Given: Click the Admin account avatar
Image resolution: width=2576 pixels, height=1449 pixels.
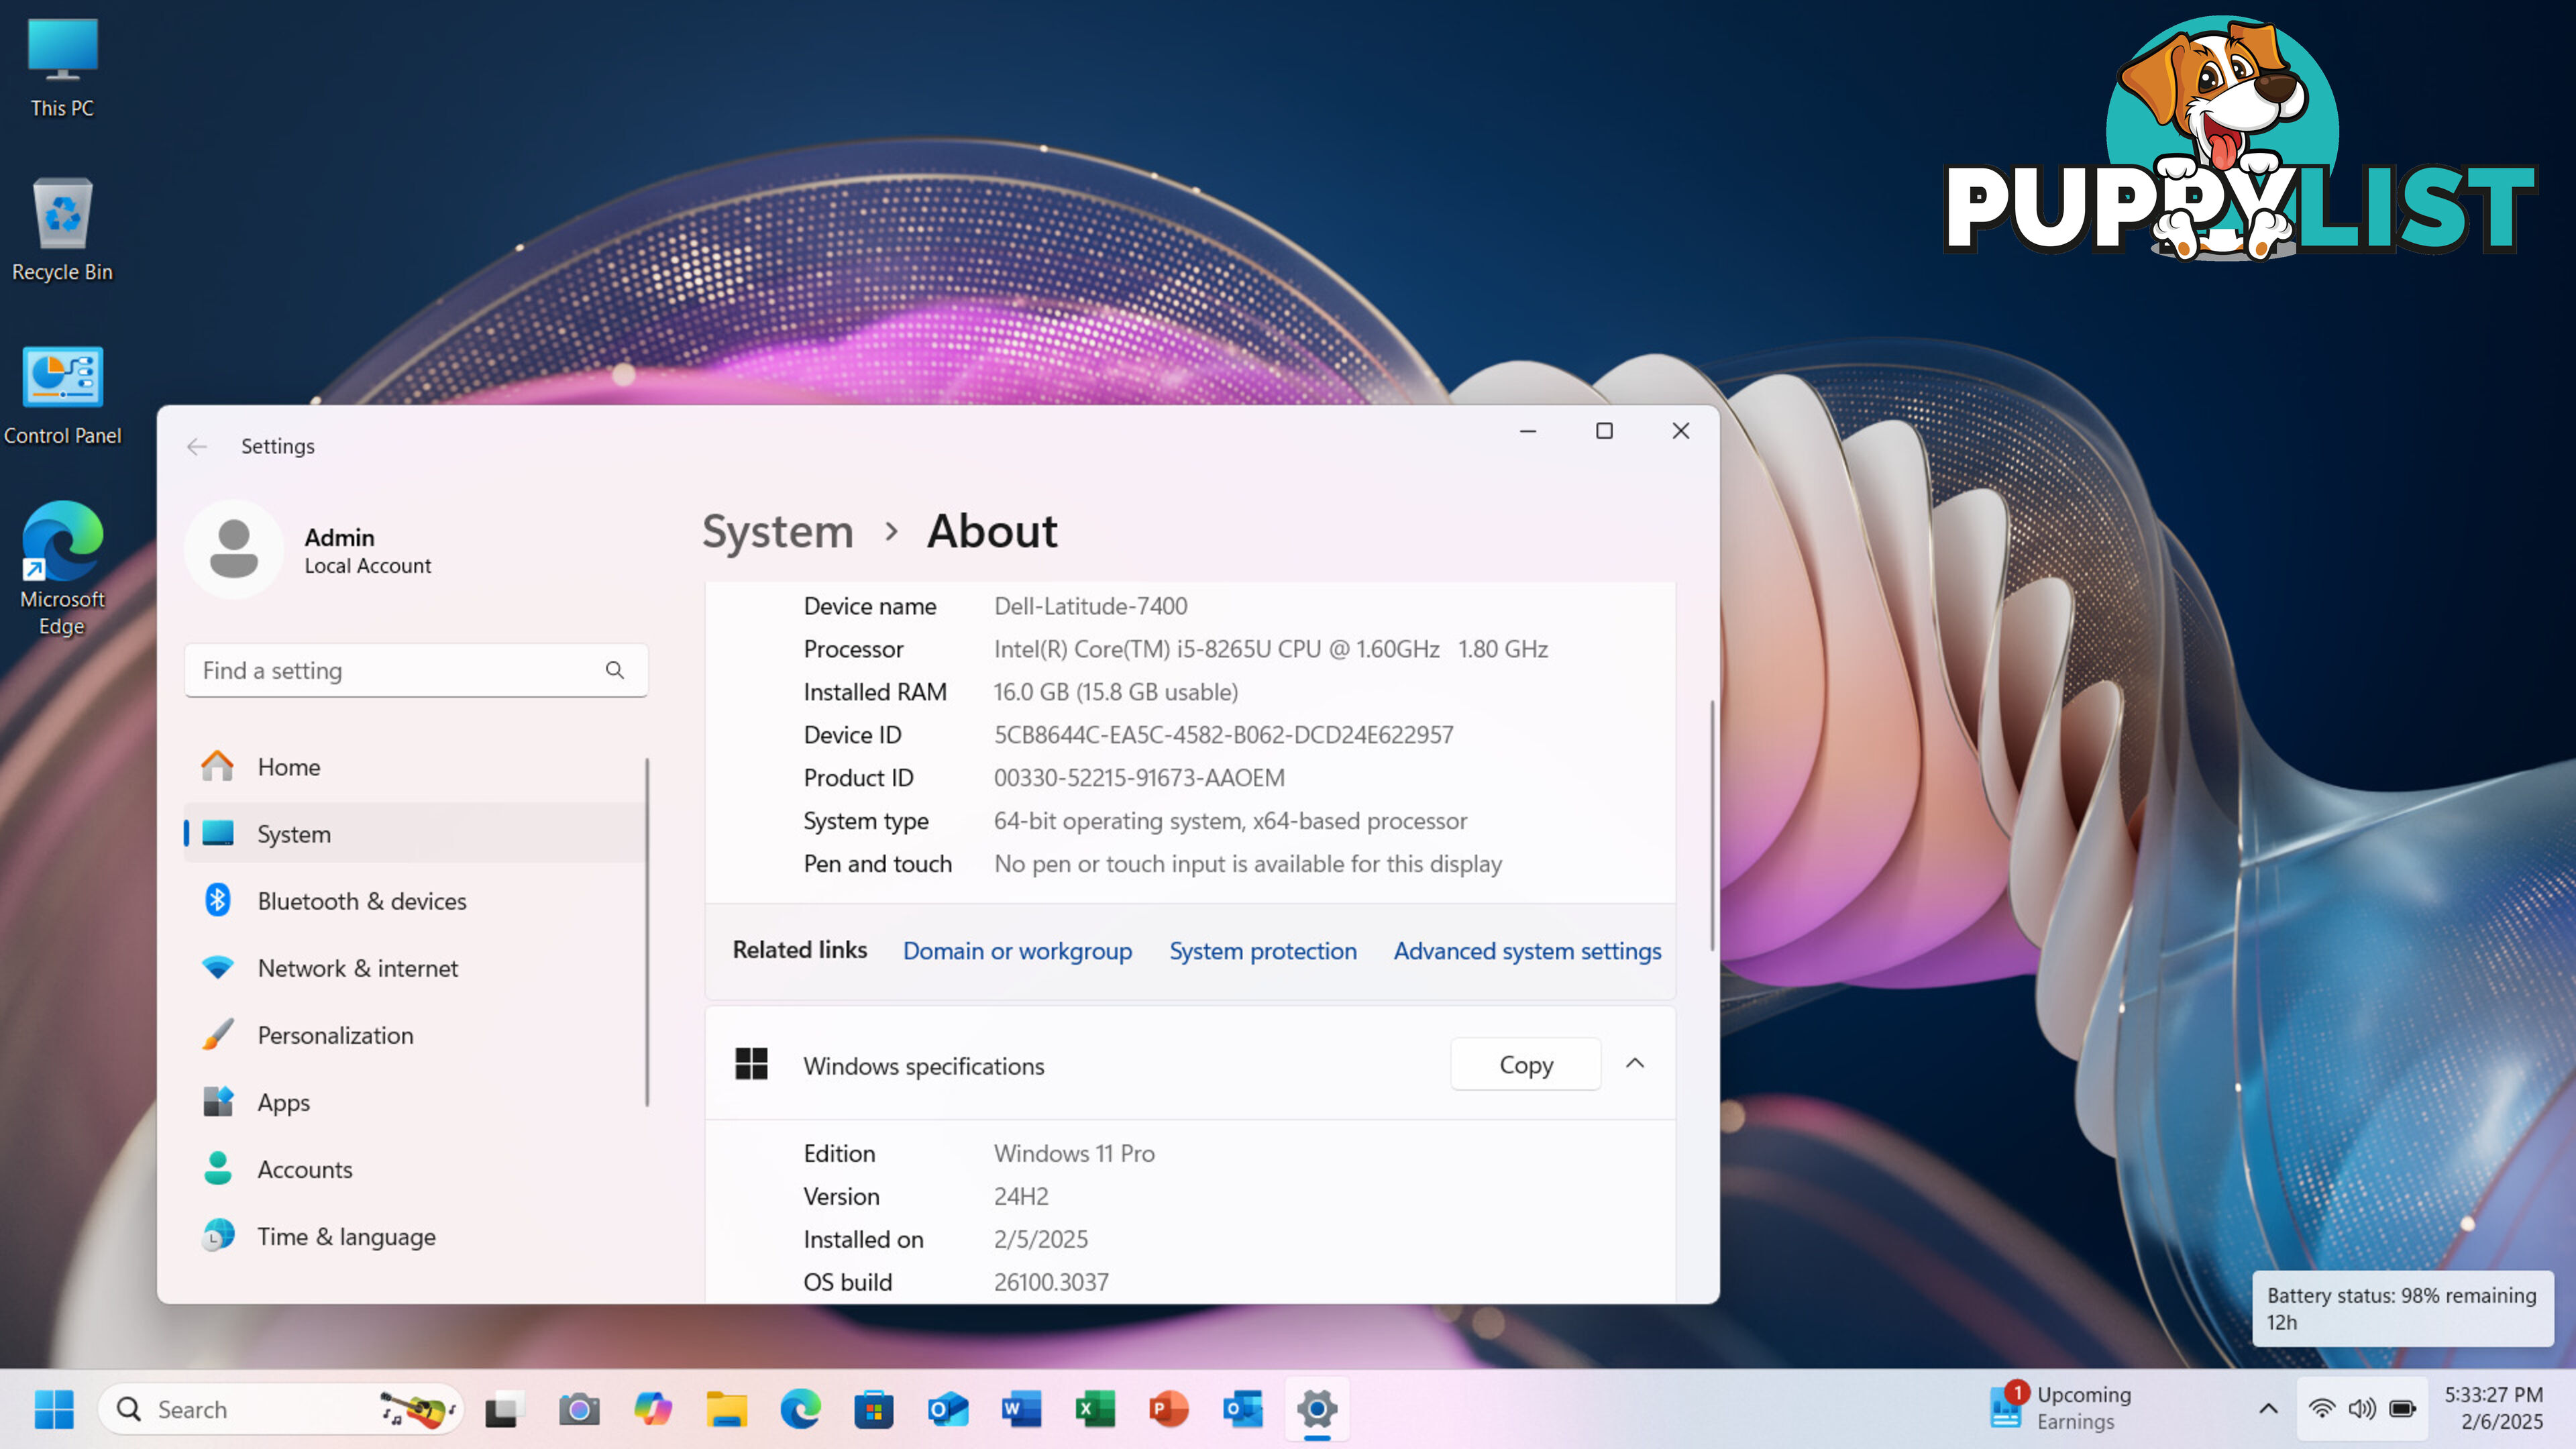Looking at the screenshot, I should [234, 549].
